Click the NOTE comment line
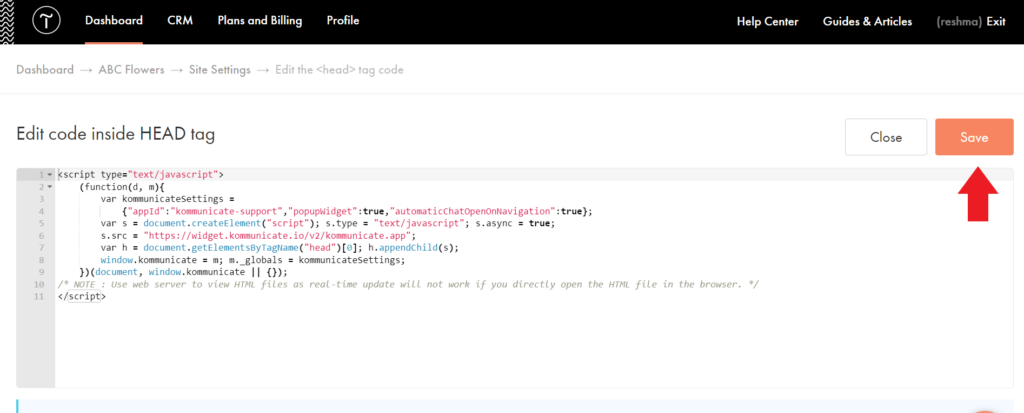 pos(408,284)
